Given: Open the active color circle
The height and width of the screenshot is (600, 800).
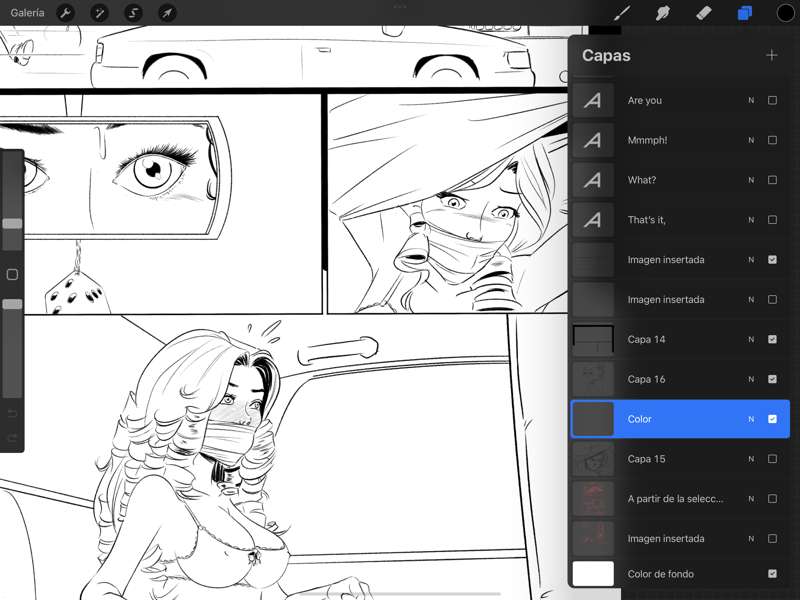Looking at the screenshot, I should click(x=785, y=13).
